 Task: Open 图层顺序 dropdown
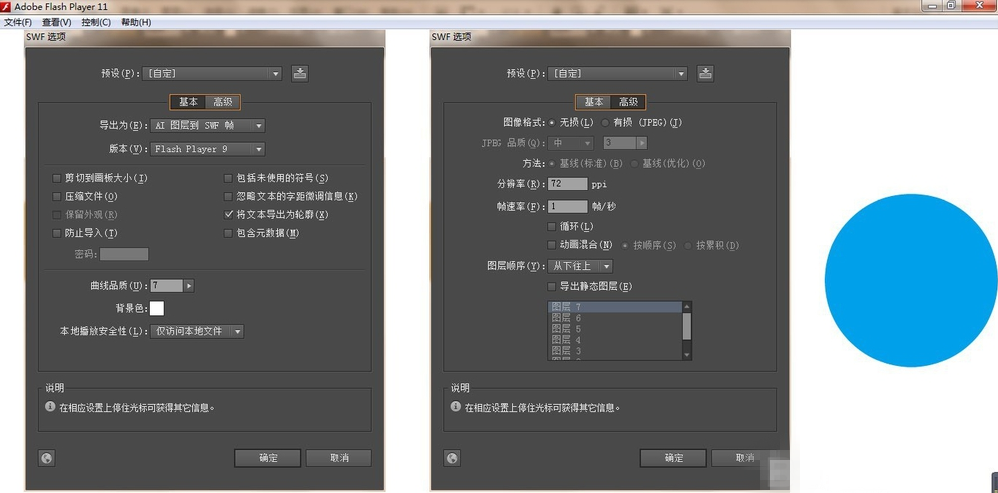[580, 266]
